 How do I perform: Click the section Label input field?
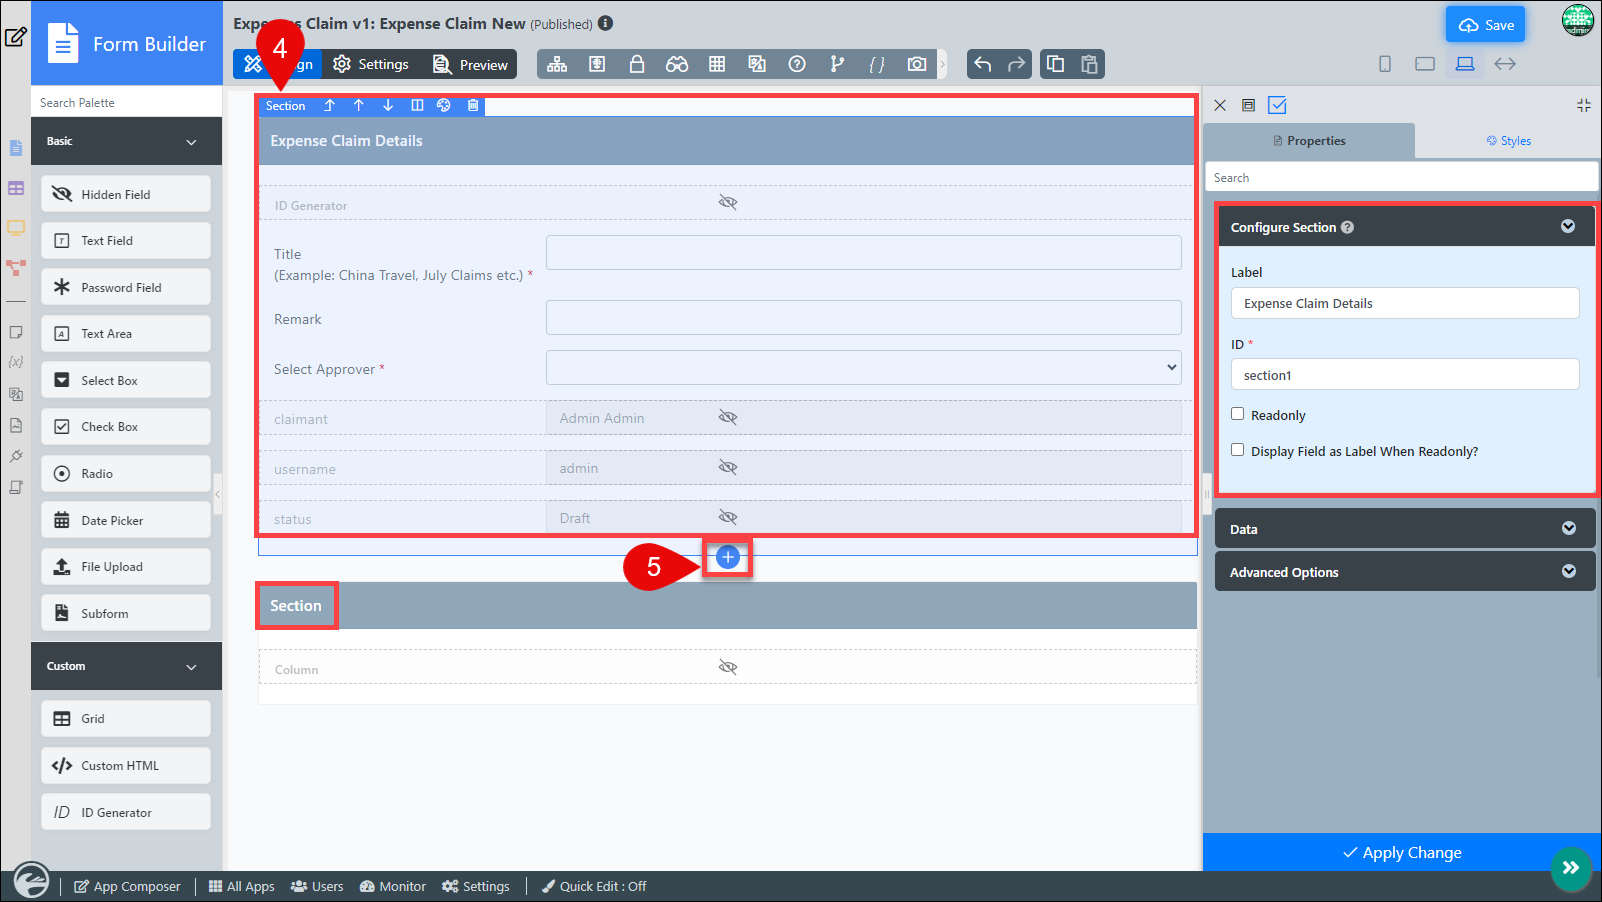(x=1405, y=303)
